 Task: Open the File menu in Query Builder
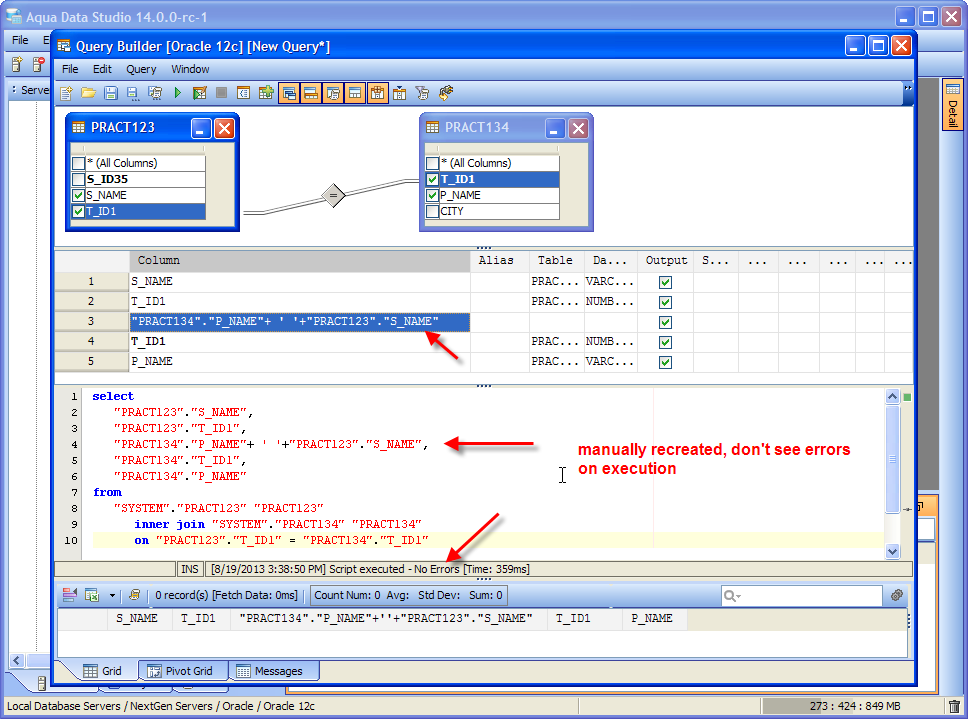point(70,69)
